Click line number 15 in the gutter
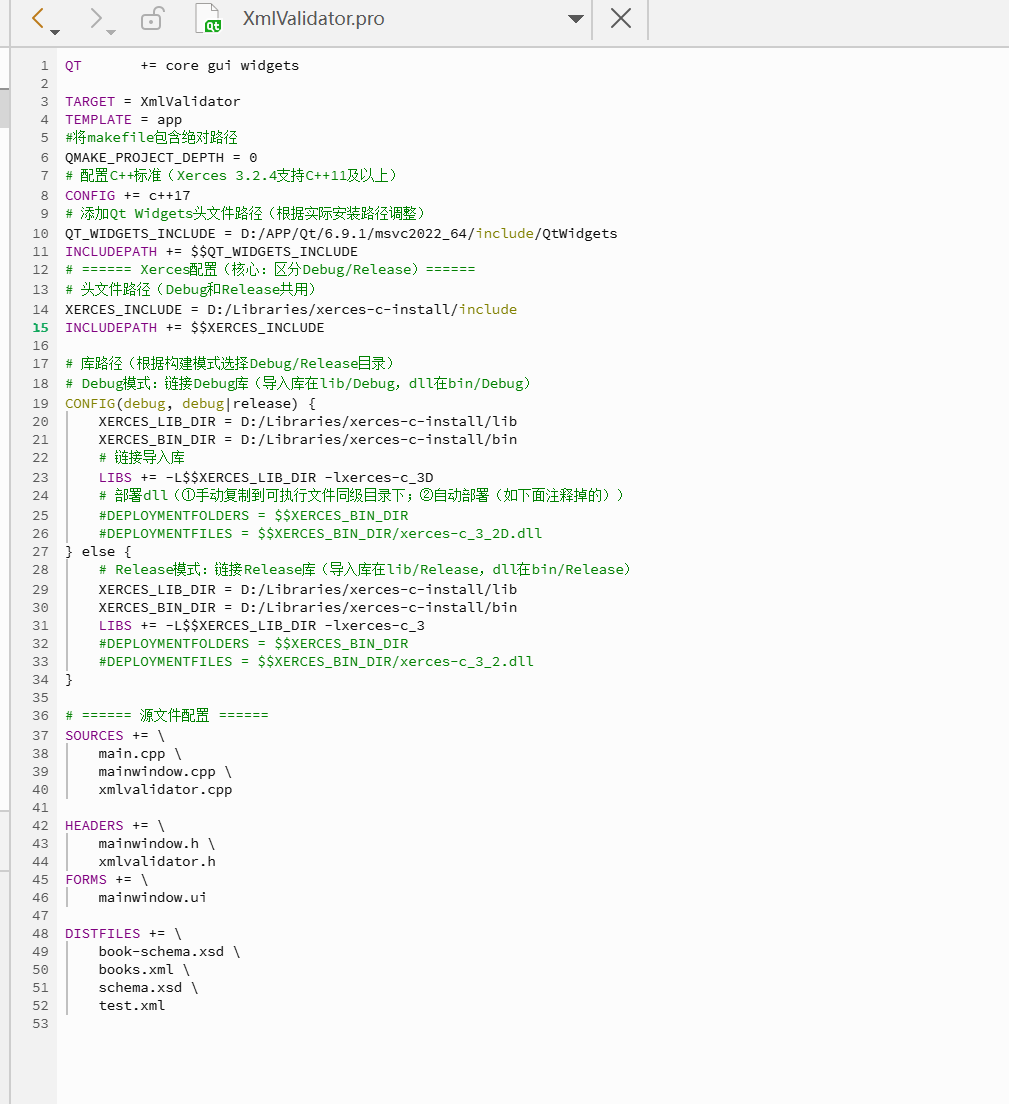 (41, 327)
